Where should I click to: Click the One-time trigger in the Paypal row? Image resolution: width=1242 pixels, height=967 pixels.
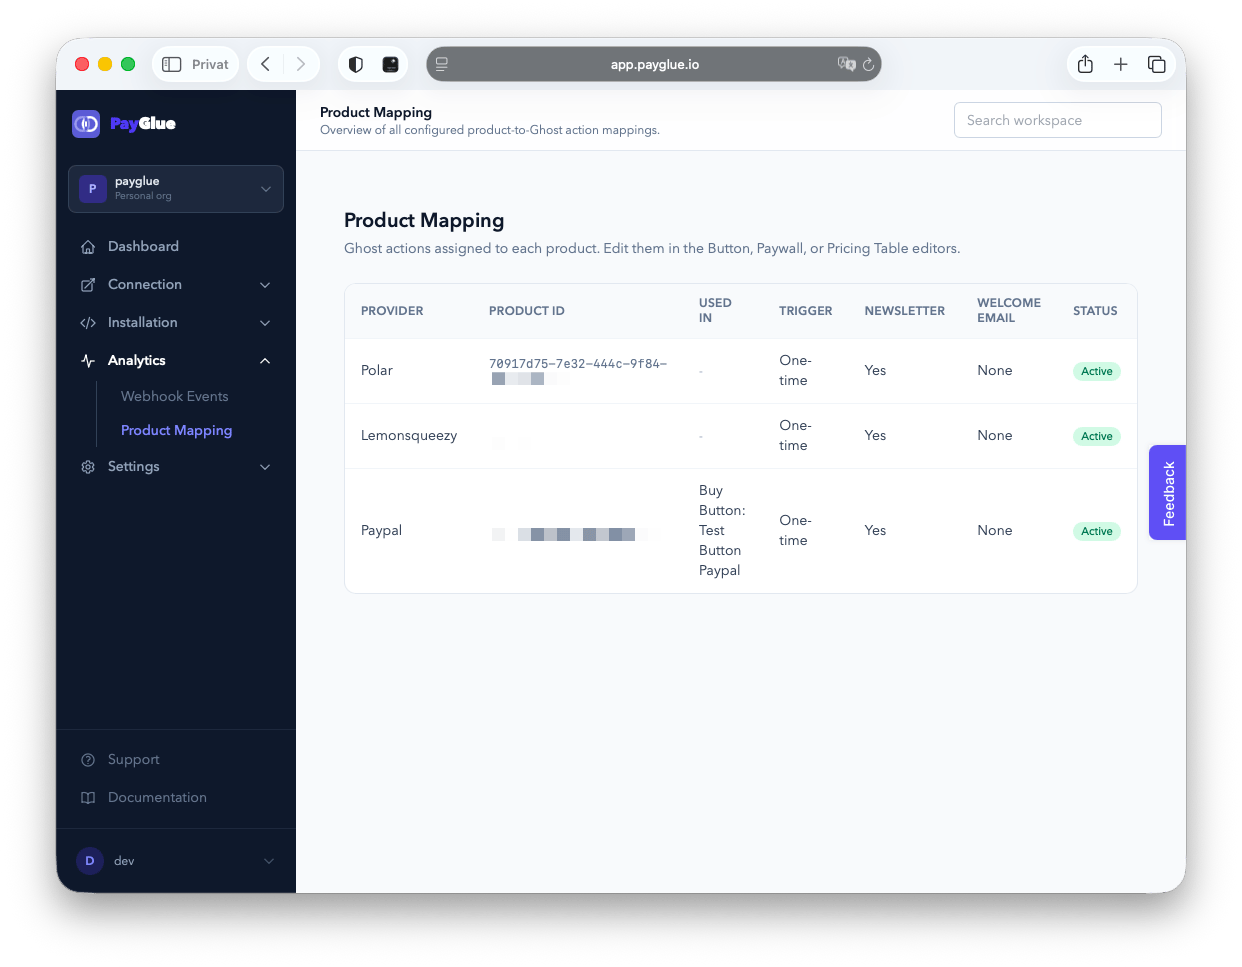click(796, 531)
